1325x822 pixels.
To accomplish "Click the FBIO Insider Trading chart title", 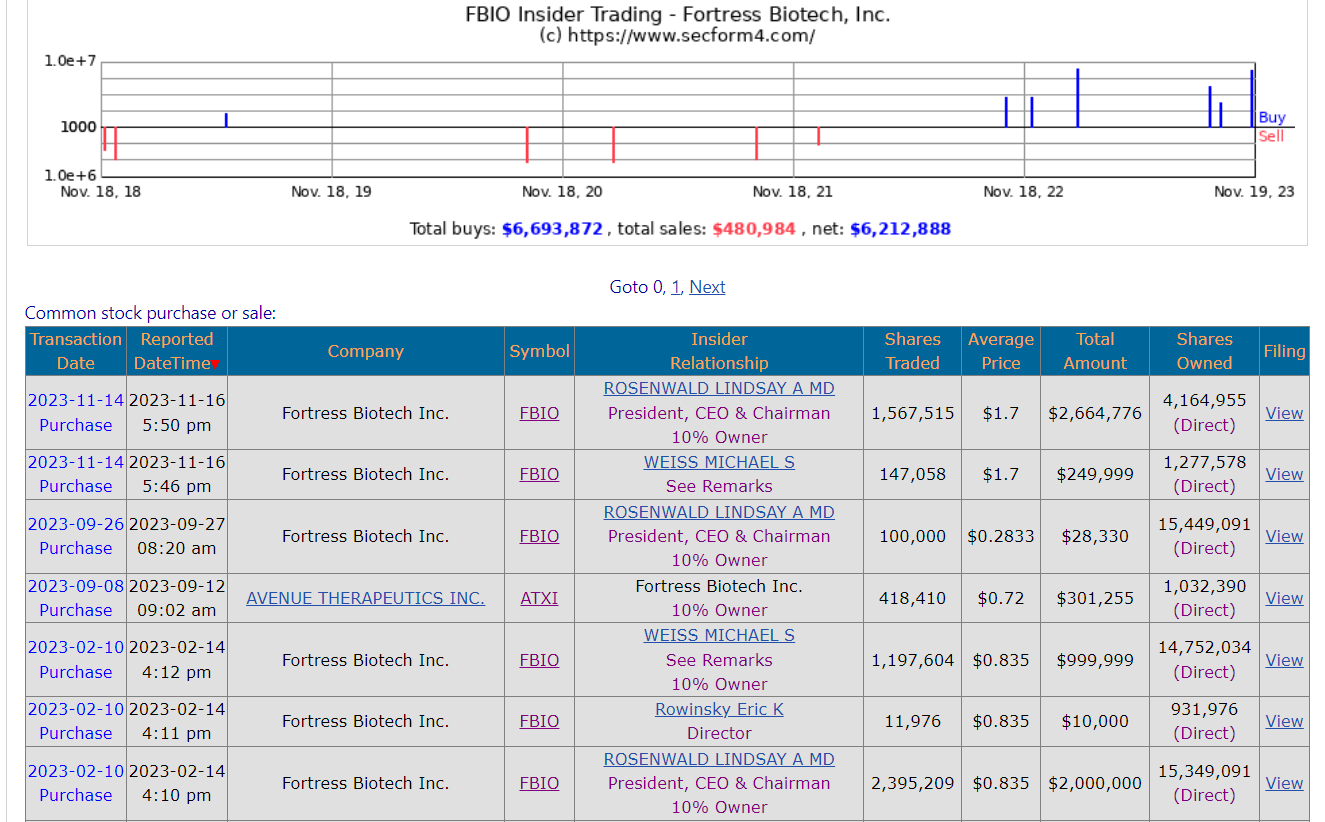I will pos(677,15).
